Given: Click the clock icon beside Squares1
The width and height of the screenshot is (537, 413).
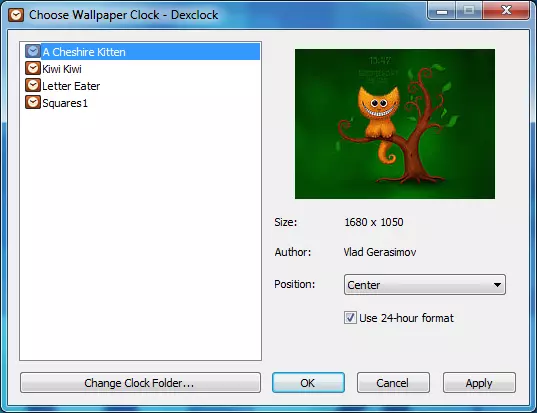Looking at the screenshot, I should click(x=33, y=102).
